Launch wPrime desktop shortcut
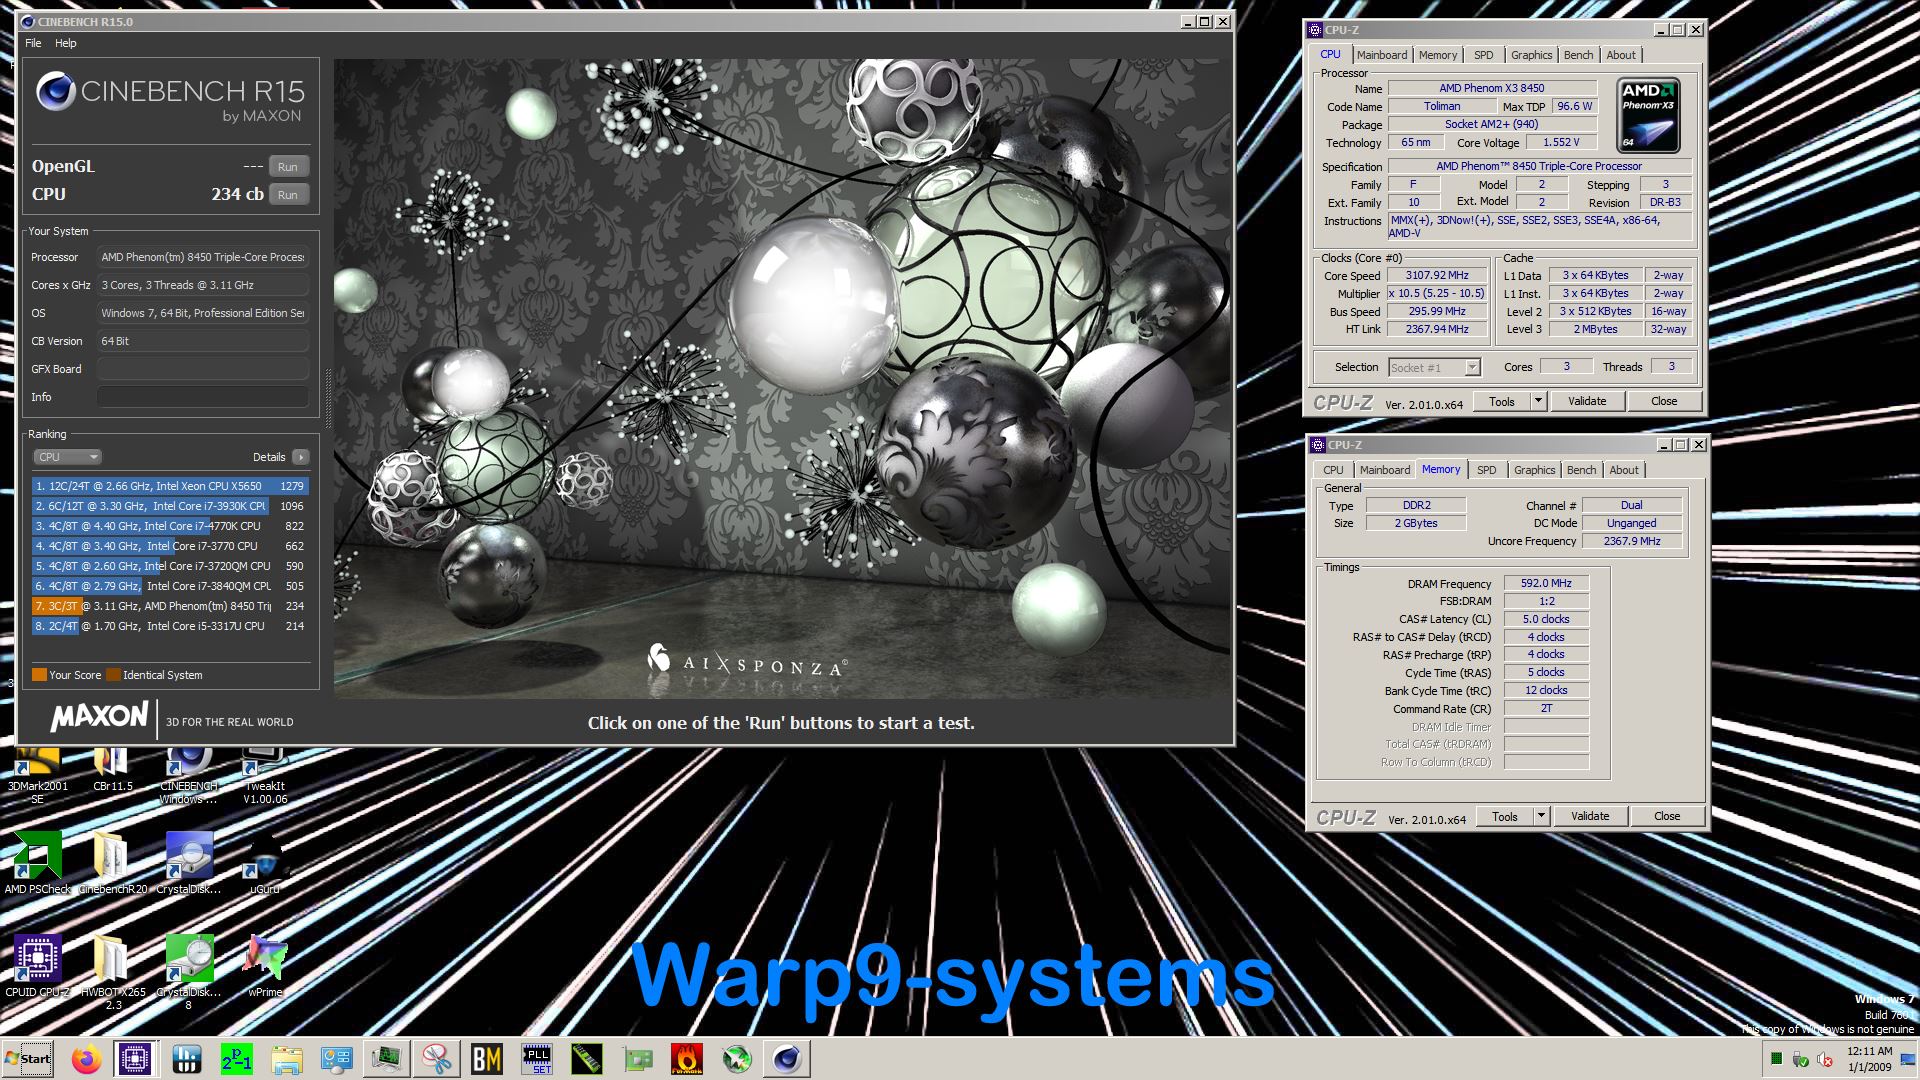 (x=265, y=967)
